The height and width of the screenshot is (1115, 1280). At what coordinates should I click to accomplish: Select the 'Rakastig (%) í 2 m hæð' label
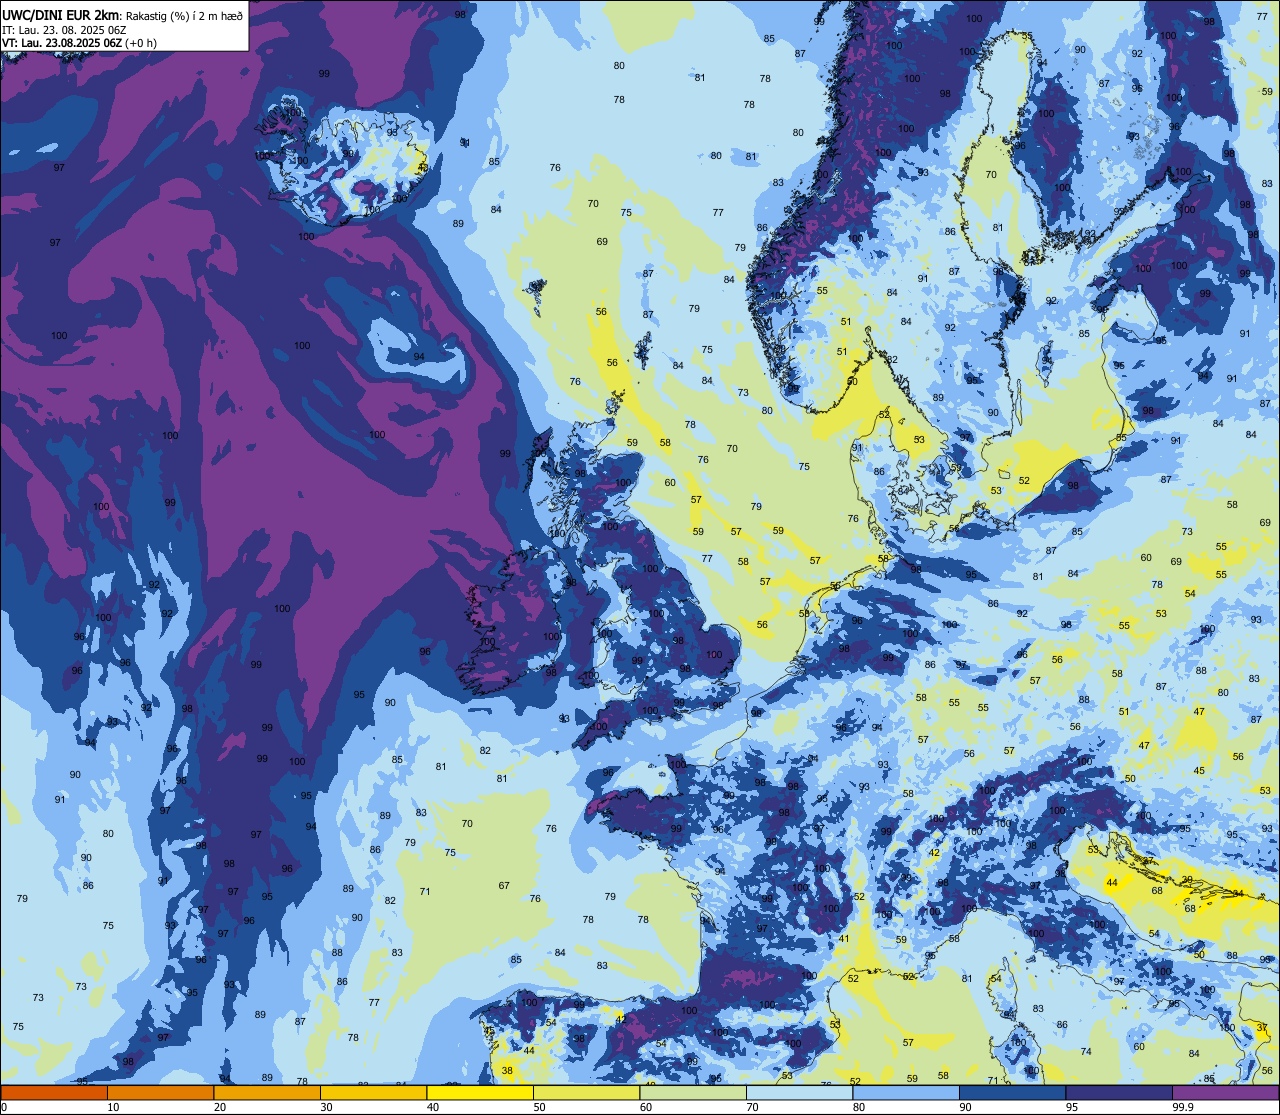tap(183, 14)
